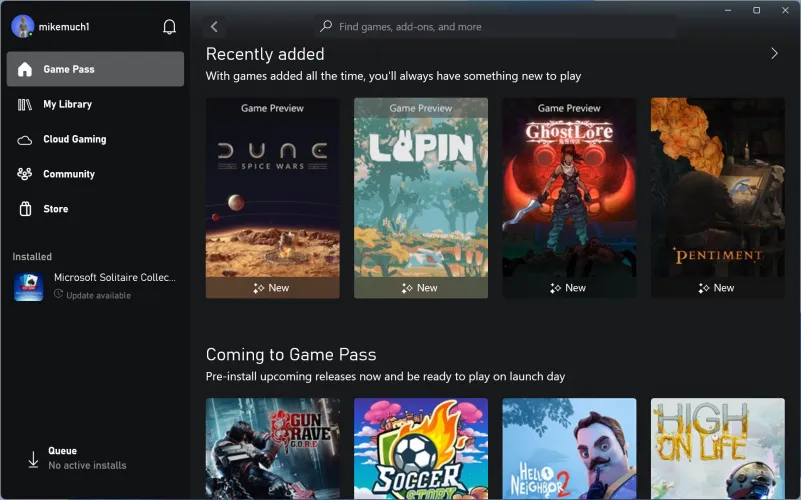This screenshot has height=500, width=801.
Task: Click the Store bag icon
Action: point(25,209)
